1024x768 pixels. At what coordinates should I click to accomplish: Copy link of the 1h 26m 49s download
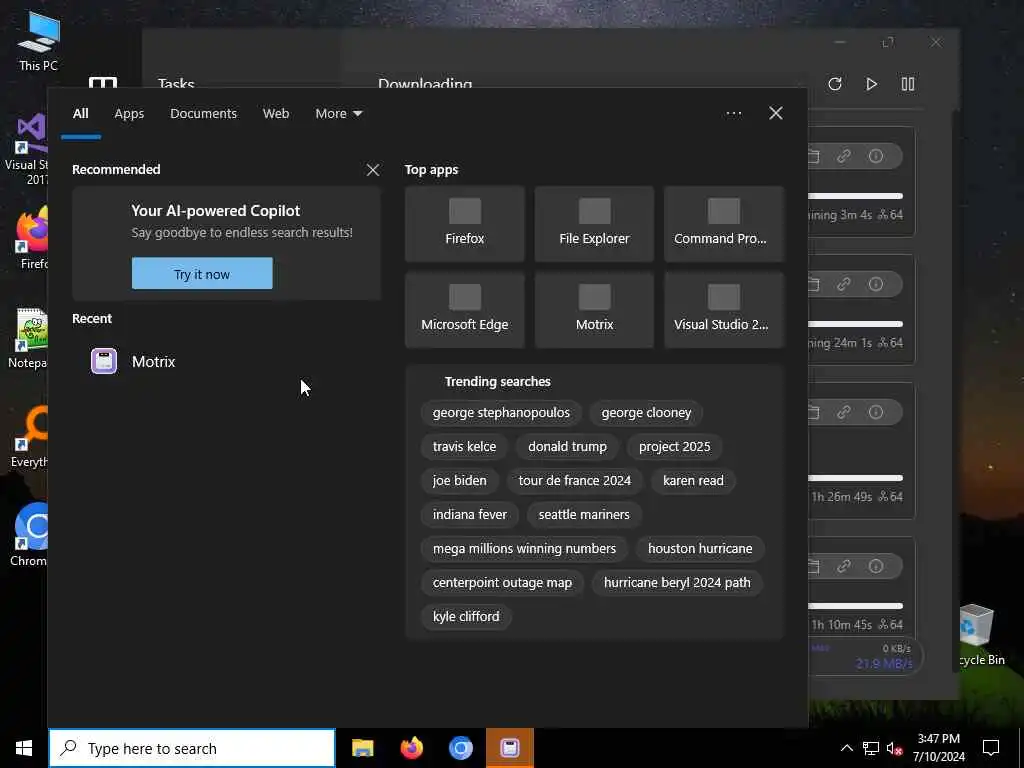point(844,412)
